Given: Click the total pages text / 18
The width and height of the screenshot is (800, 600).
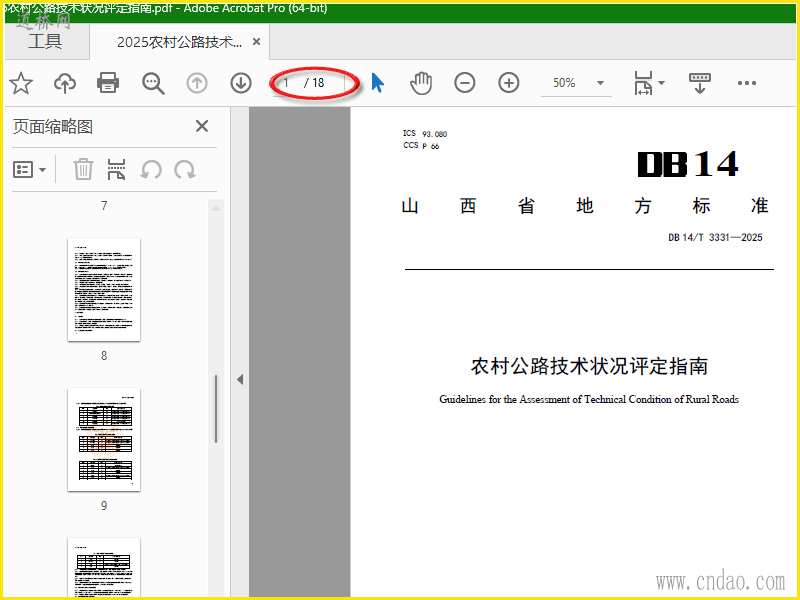Looking at the screenshot, I should tap(314, 83).
